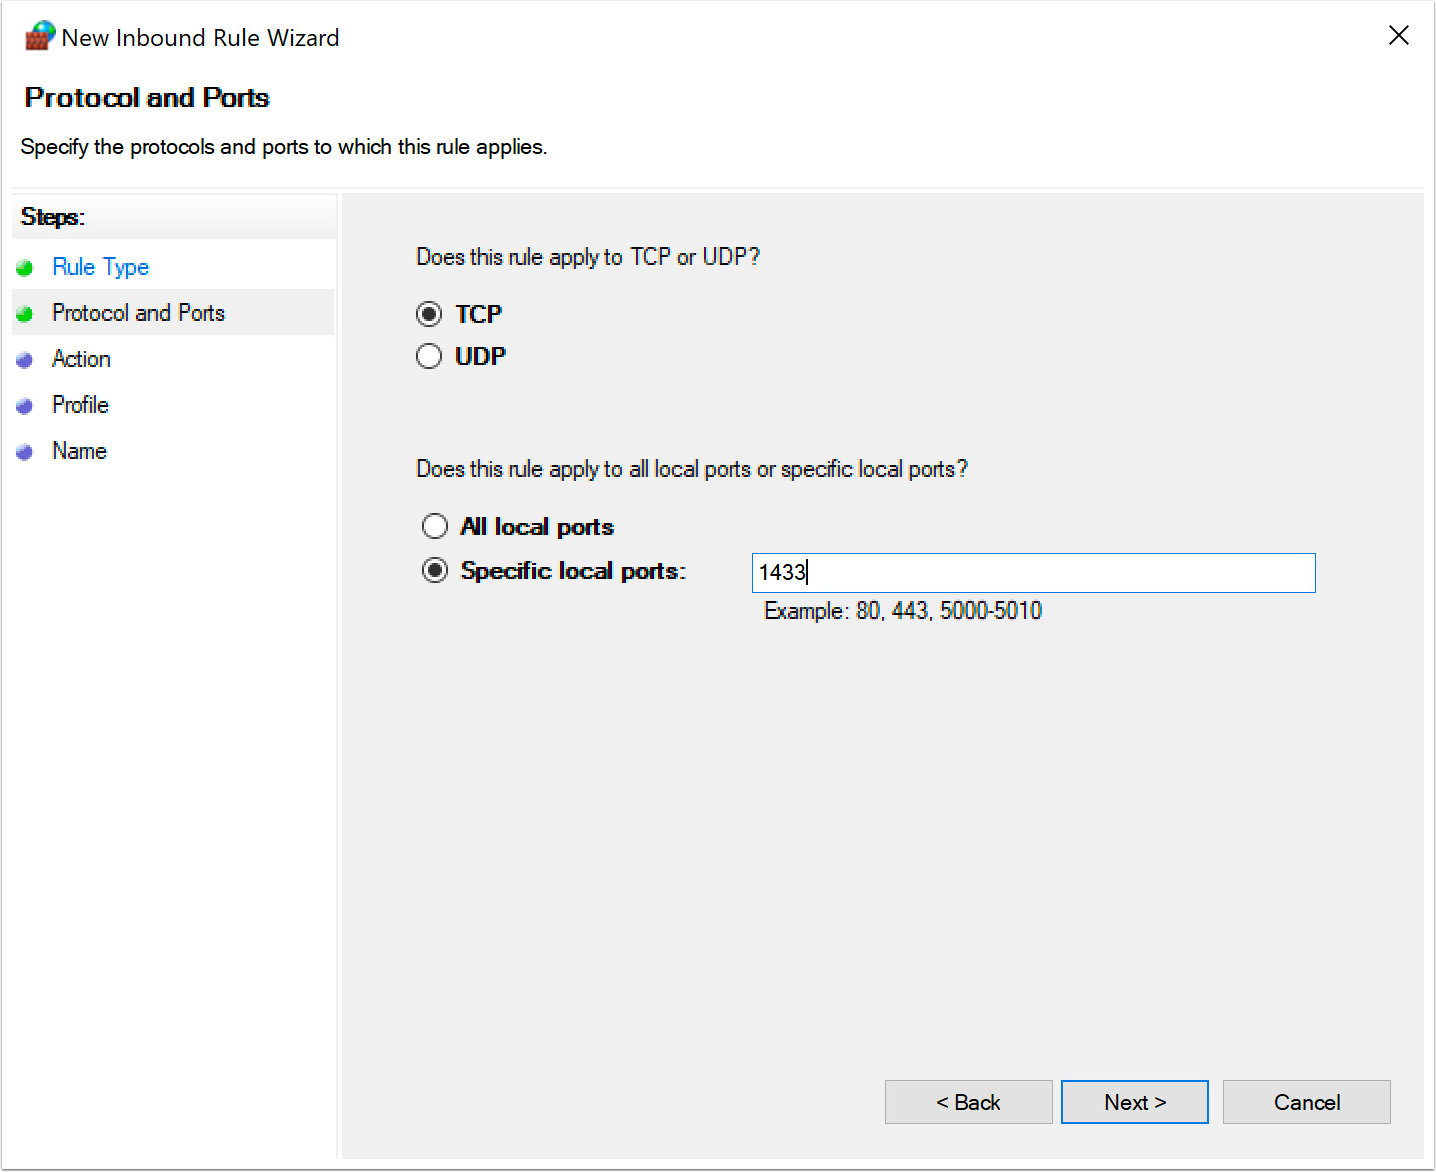Open the Profile step
Viewport: 1436px width, 1172px height.
point(80,404)
